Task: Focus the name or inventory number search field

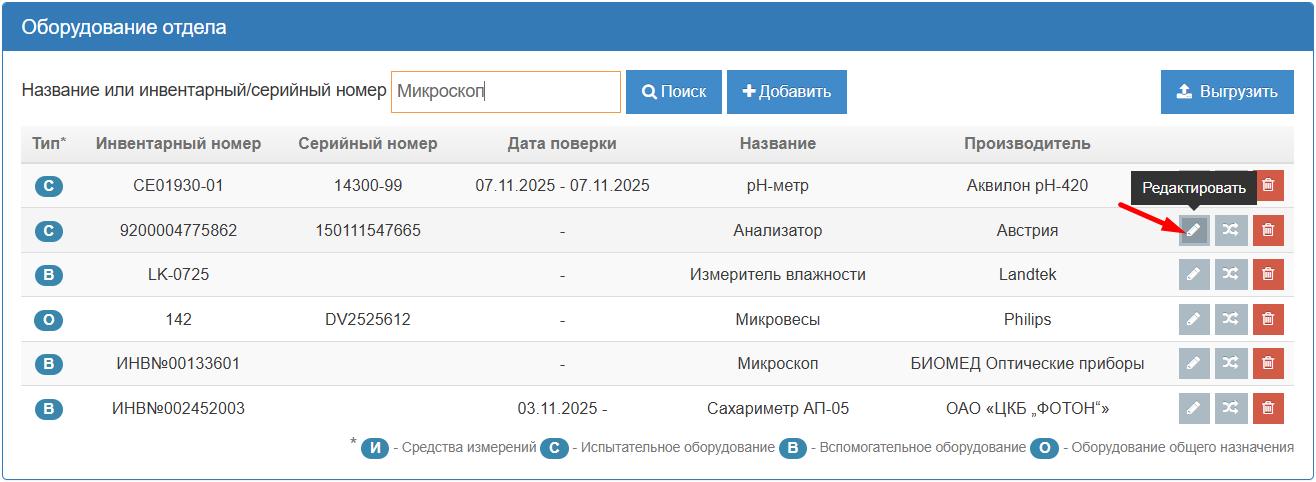Action: [x=505, y=92]
